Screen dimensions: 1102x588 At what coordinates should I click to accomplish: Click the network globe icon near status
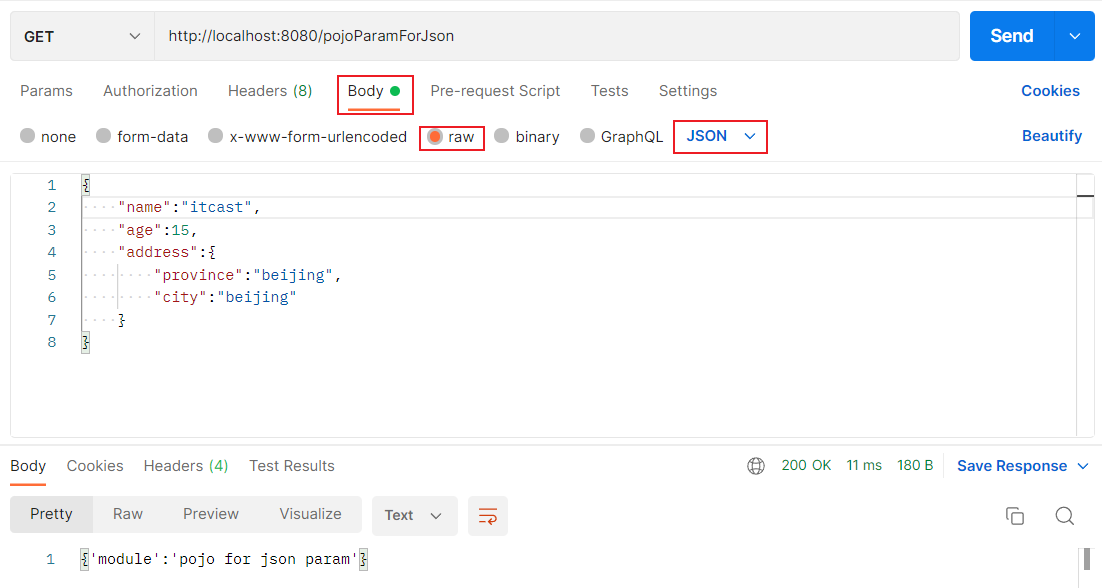(x=756, y=466)
